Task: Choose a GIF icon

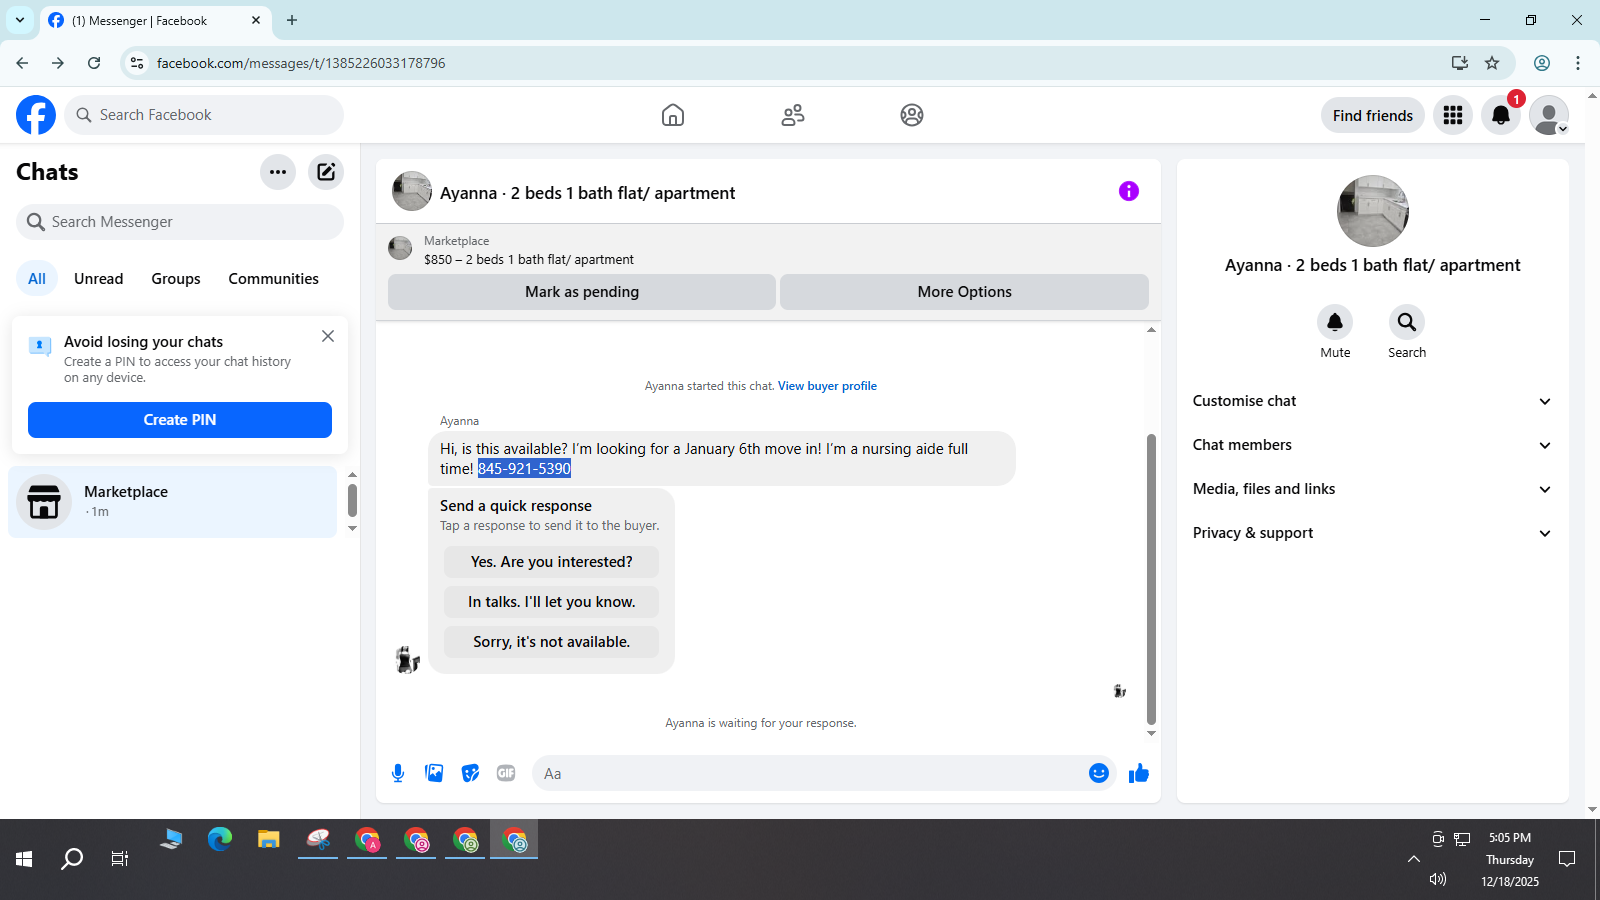Action: 506,773
